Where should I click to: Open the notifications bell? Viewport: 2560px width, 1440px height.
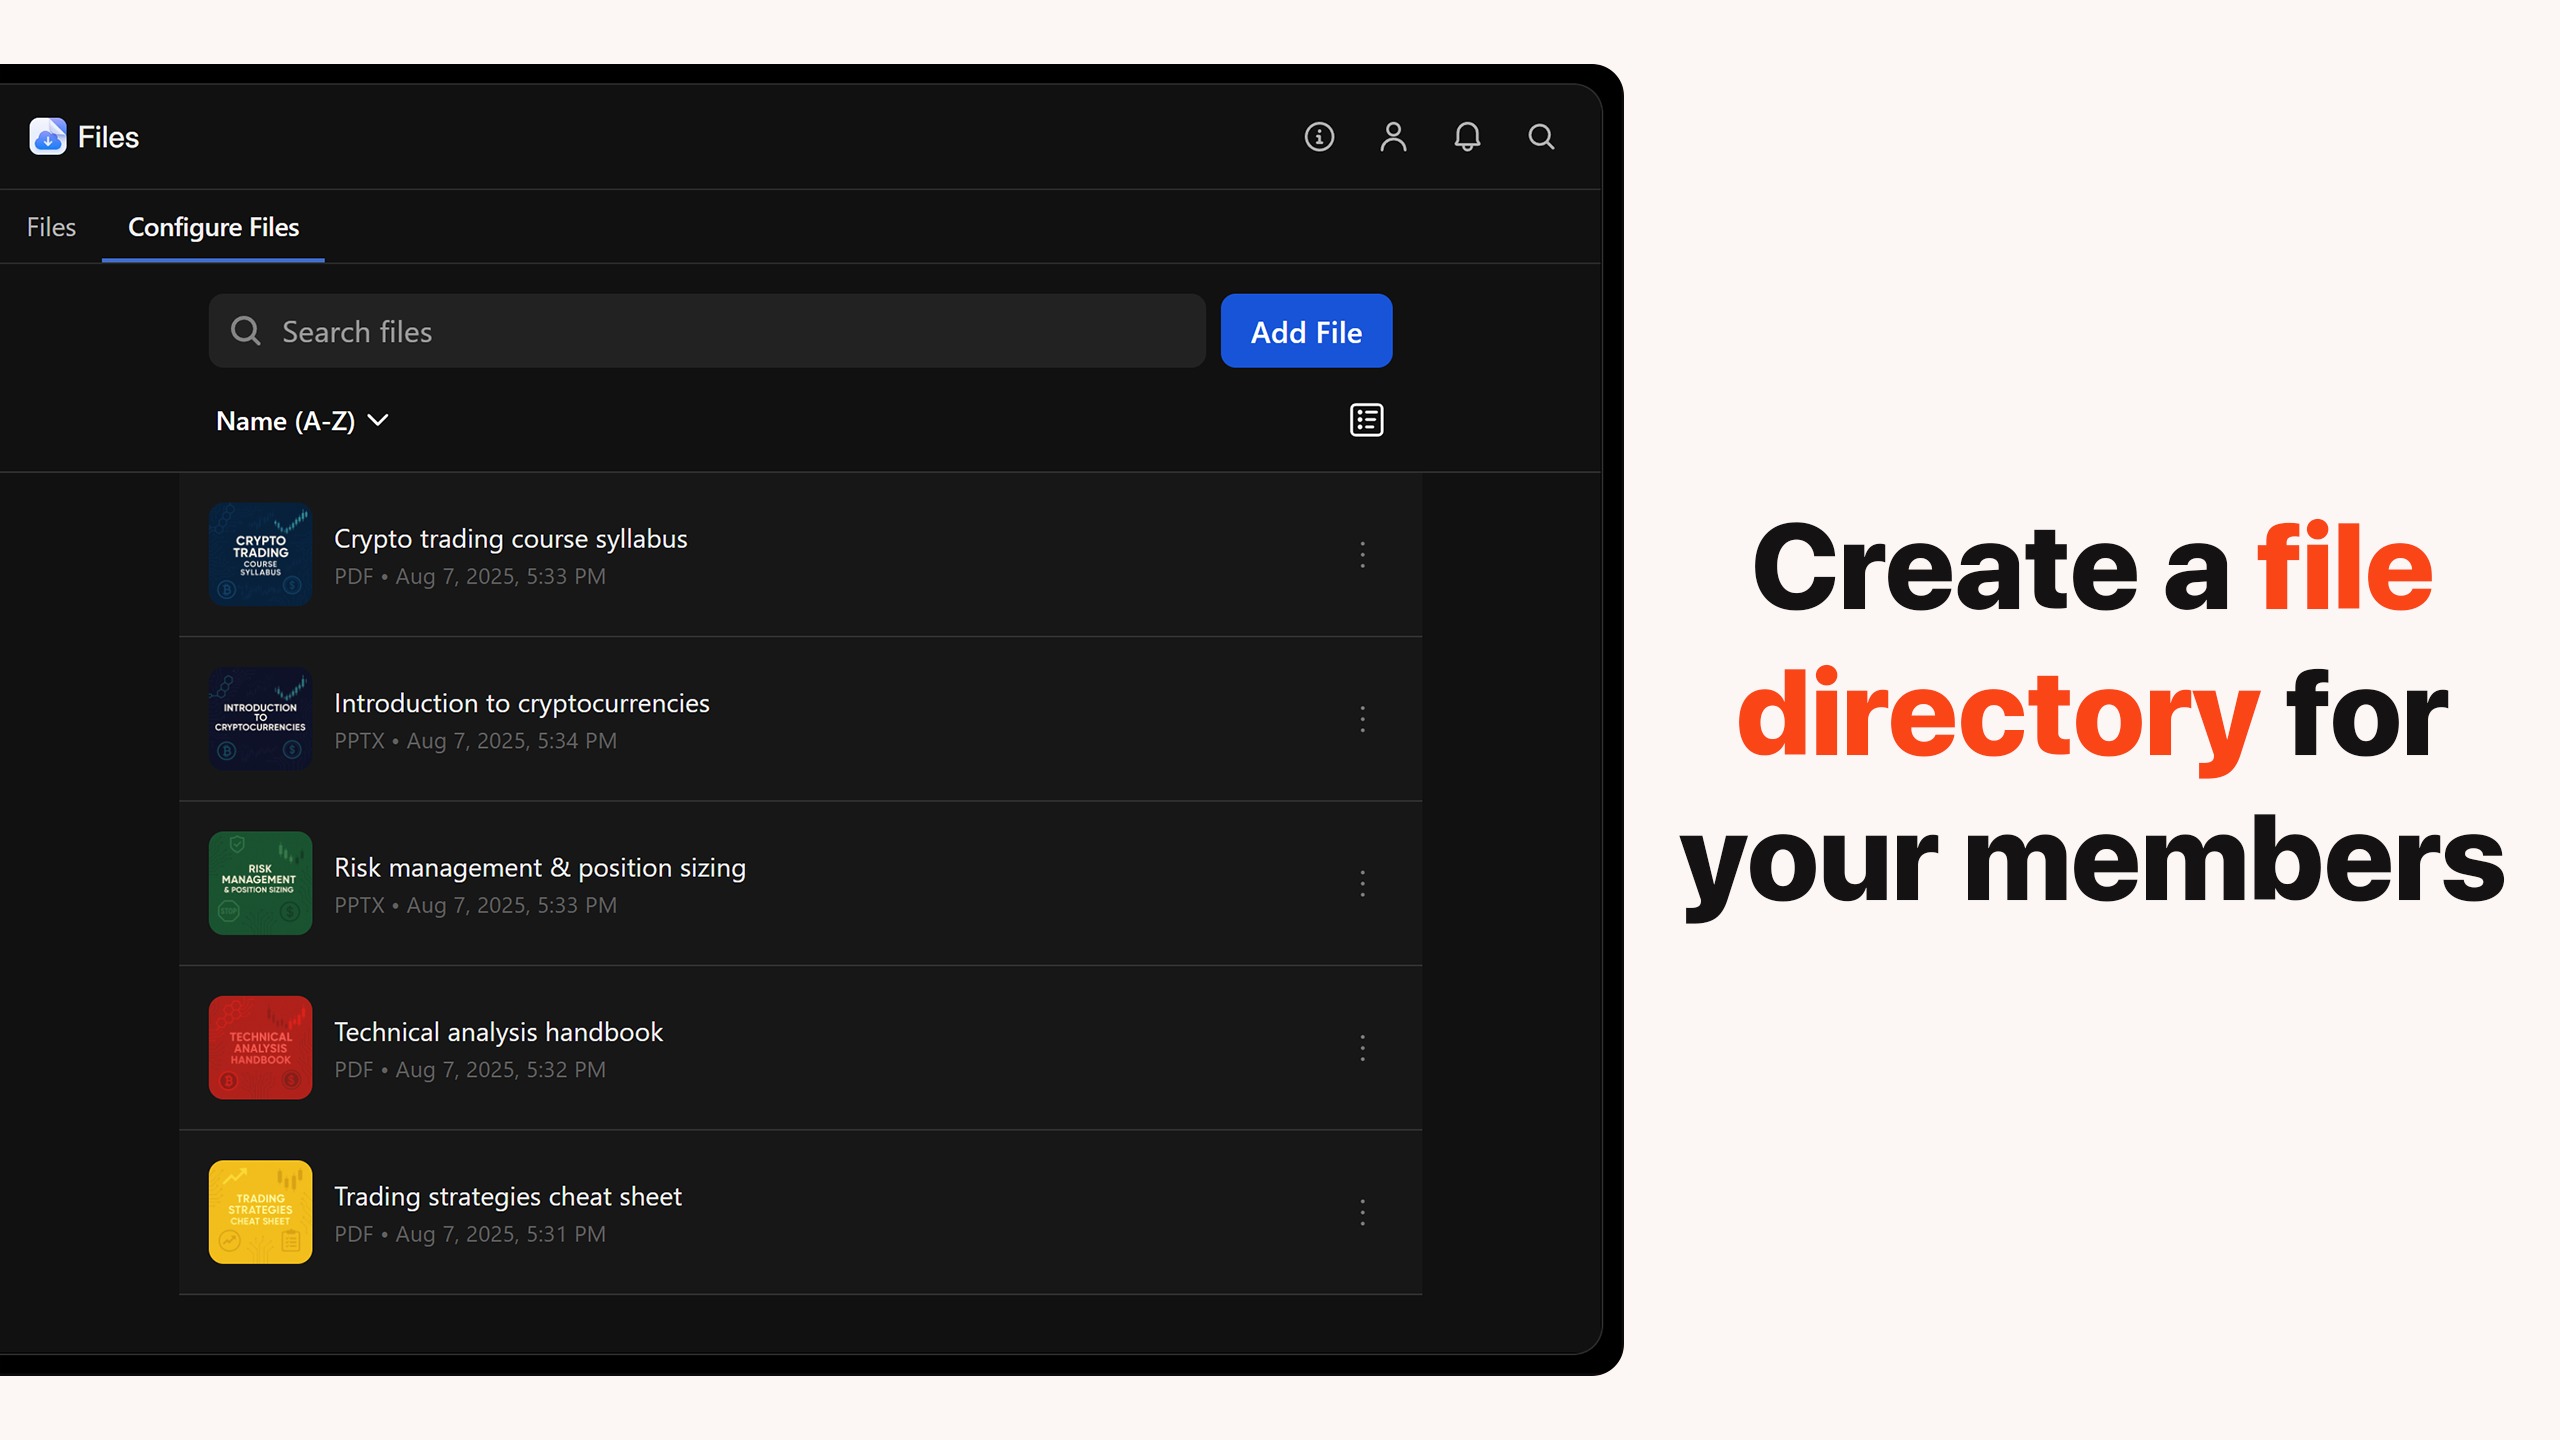tap(1467, 137)
